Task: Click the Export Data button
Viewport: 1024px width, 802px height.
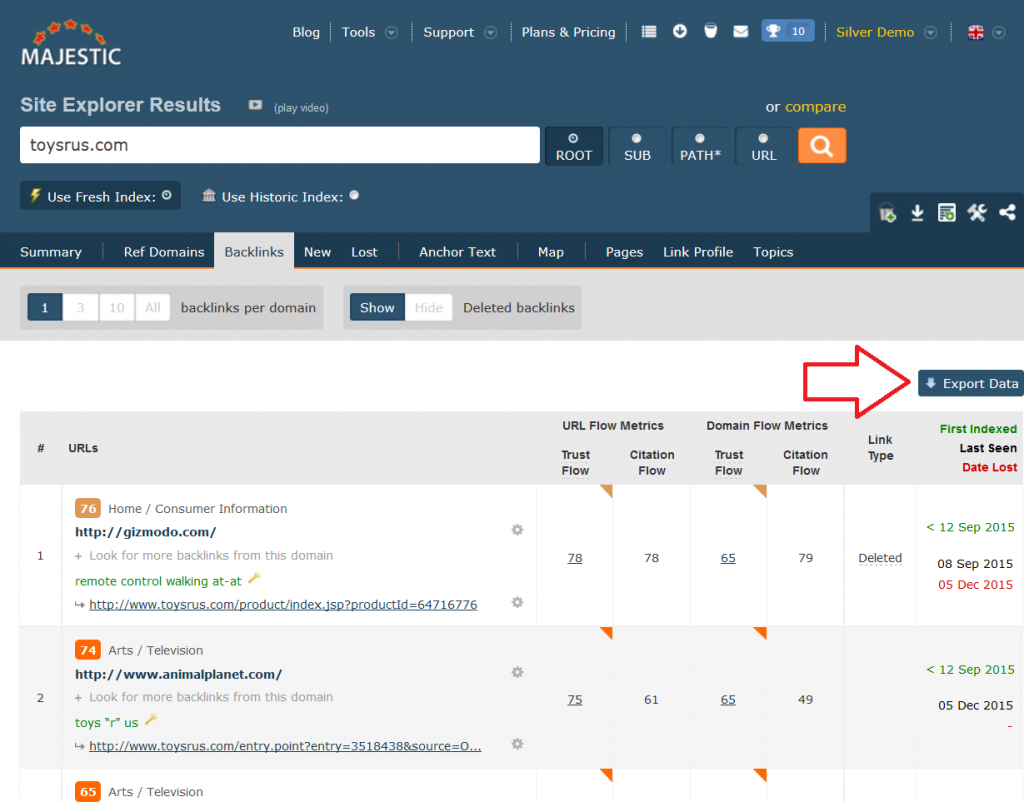Action: (x=971, y=383)
